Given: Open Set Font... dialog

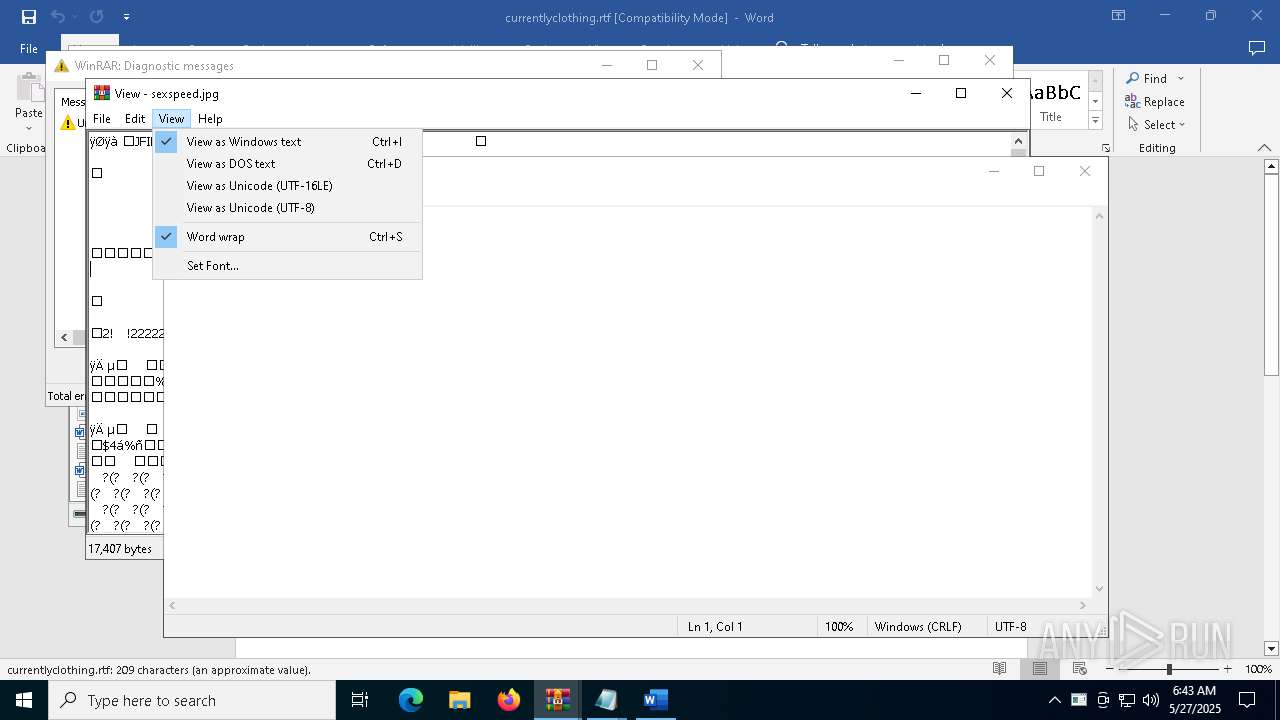Looking at the screenshot, I should [x=287, y=266].
